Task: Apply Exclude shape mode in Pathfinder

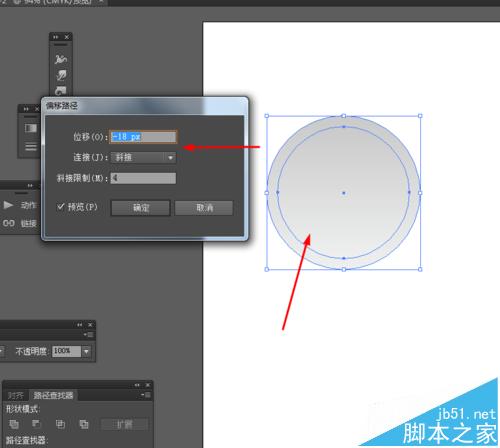Action: (x=84, y=424)
